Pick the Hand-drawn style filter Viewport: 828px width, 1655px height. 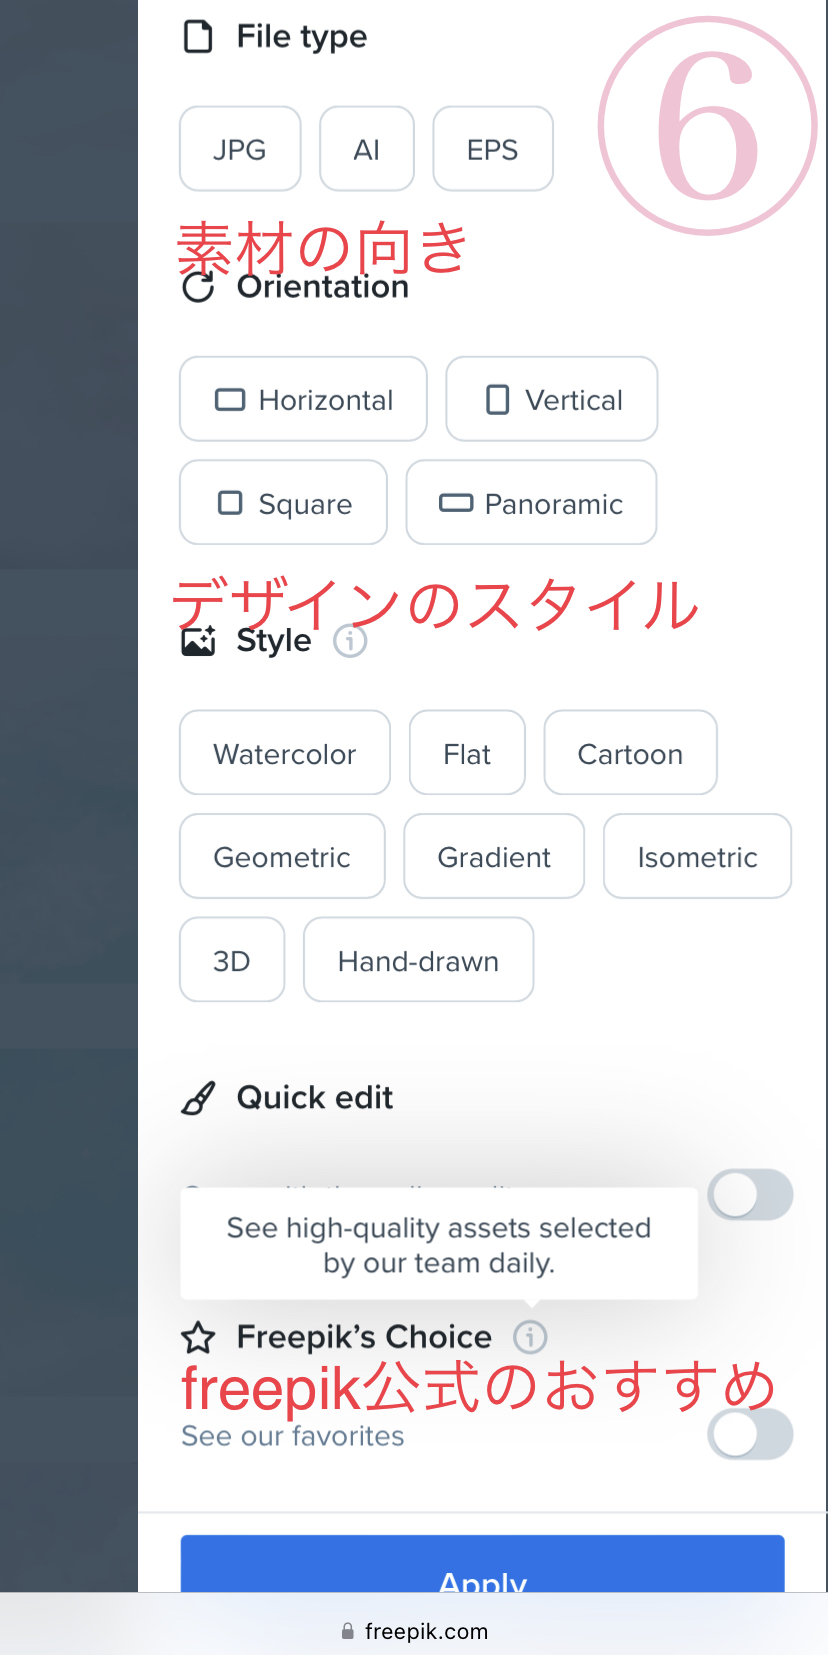(x=418, y=960)
